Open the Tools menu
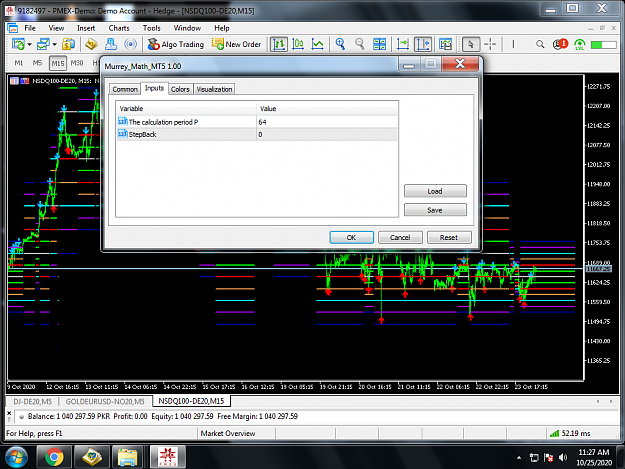Screen dimensions: 625x469 (x=151, y=28)
